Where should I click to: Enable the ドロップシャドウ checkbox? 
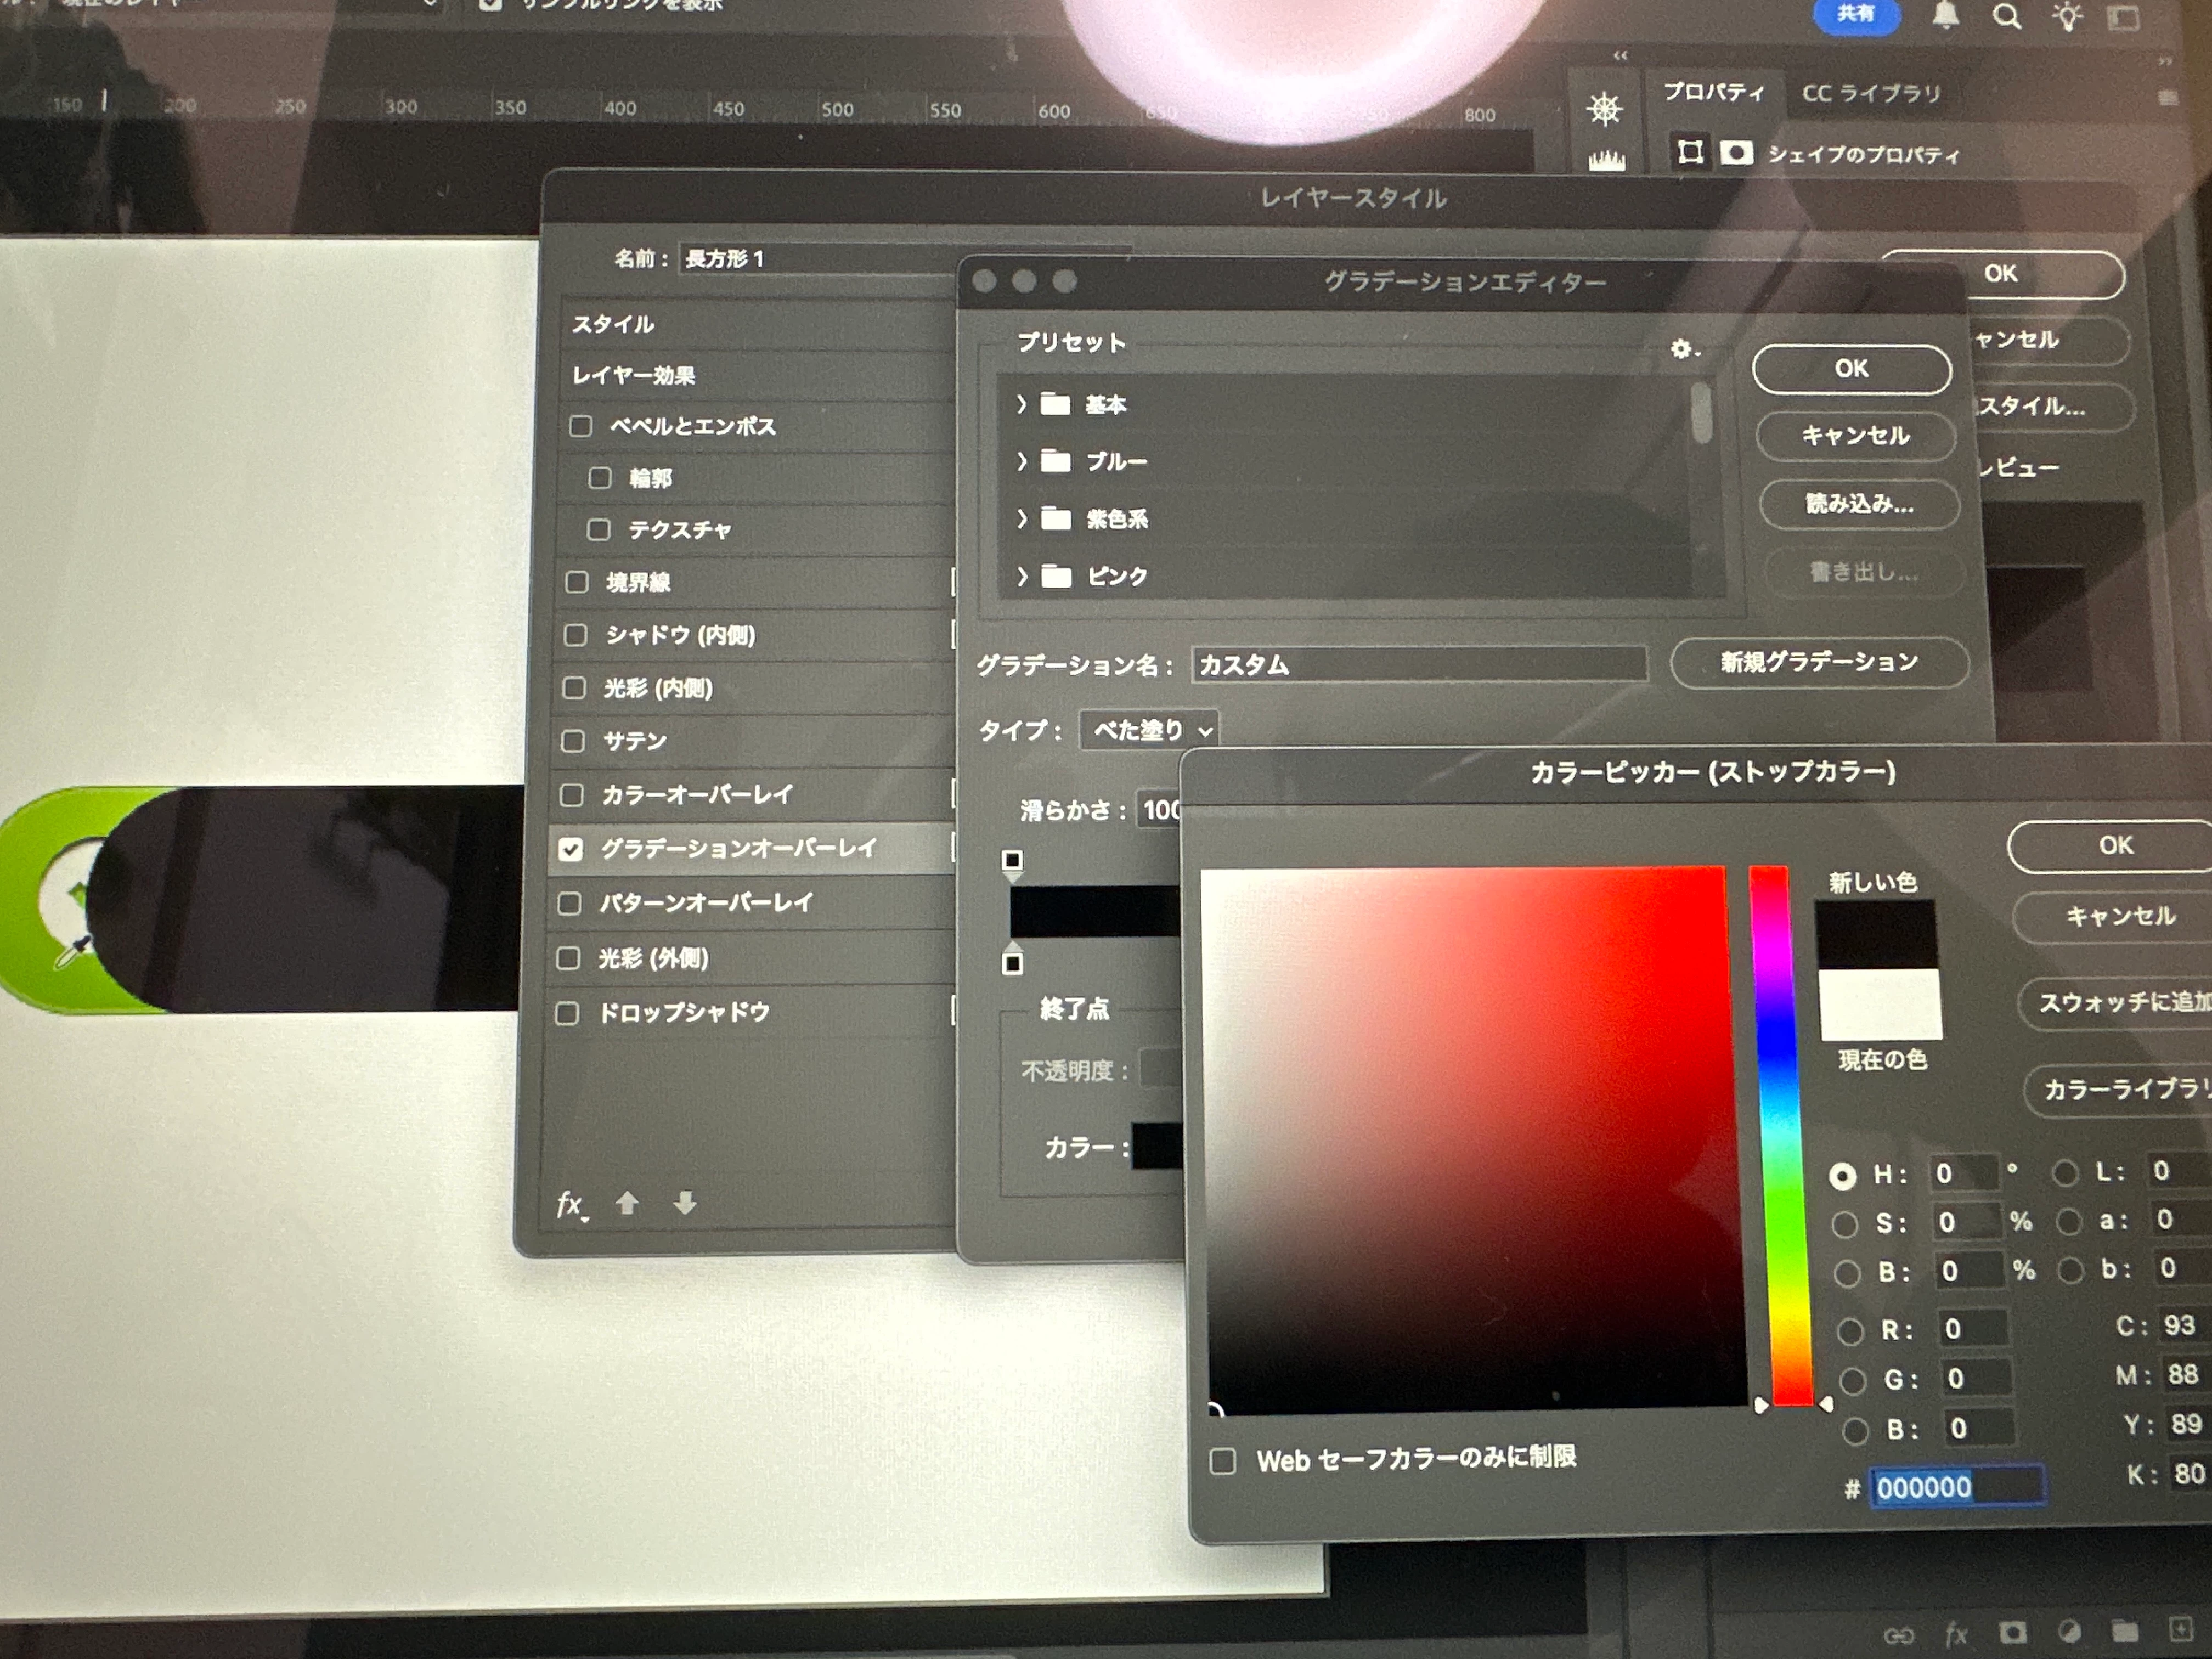click(x=567, y=1013)
